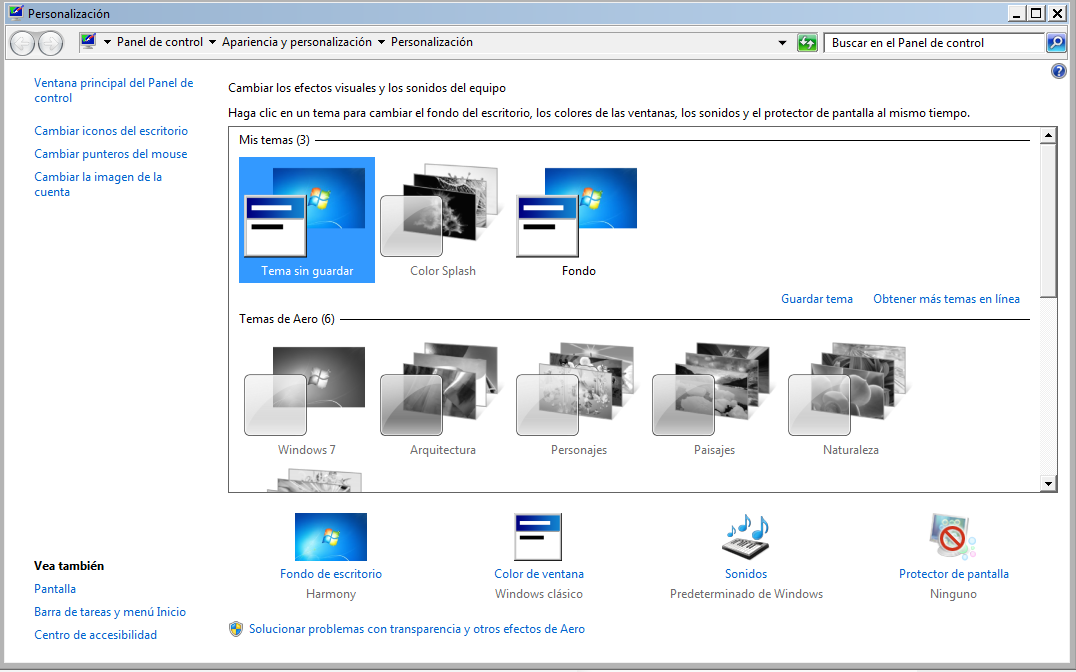Click the search box in Control Panel

[x=934, y=43]
